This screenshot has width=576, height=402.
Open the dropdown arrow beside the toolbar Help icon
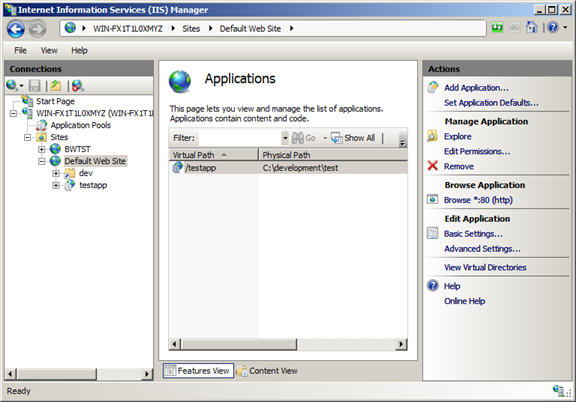(565, 27)
